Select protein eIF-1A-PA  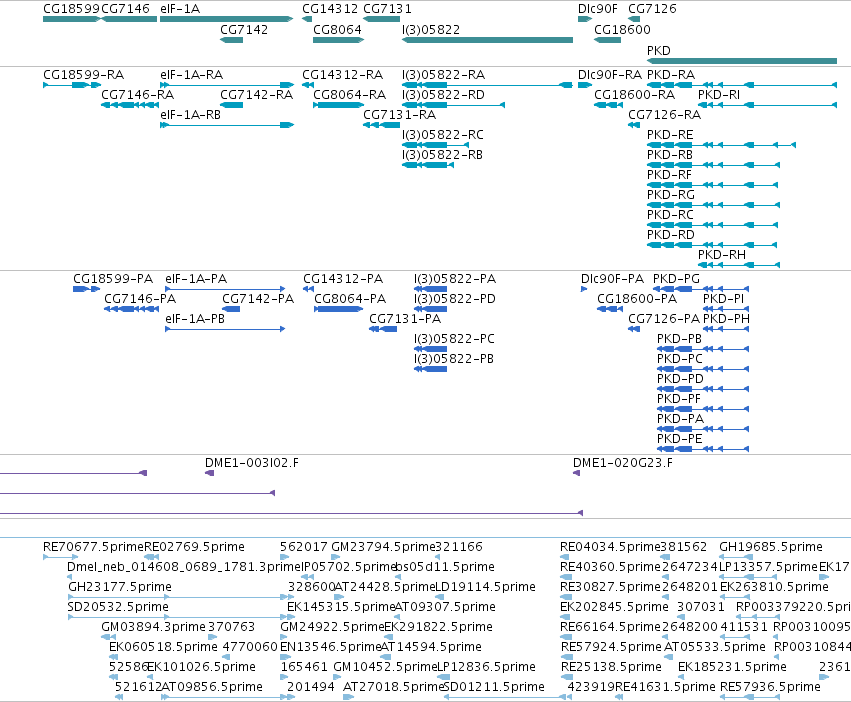pos(196,279)
